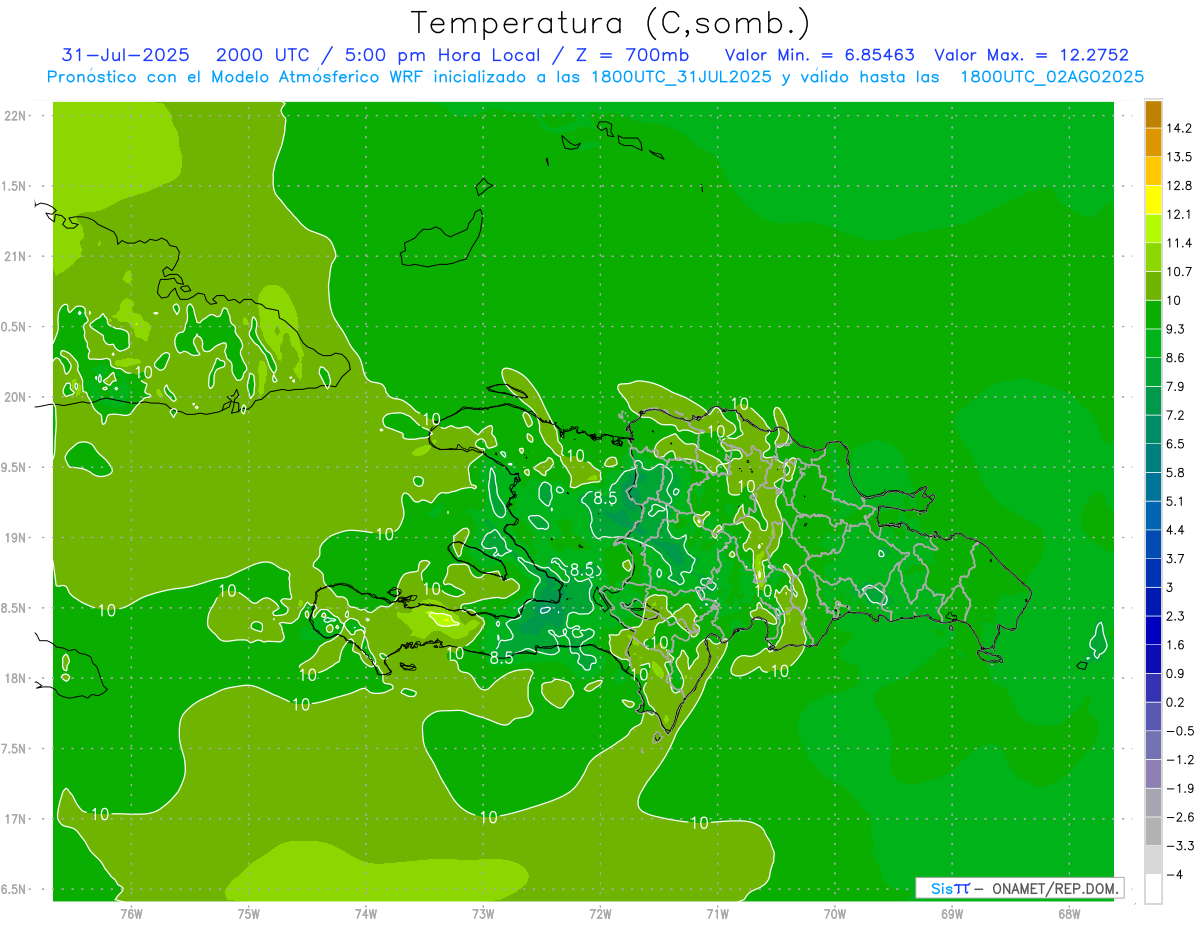Select the 5.1 colorbar scale label
The width and height of the screenshot is (1200, 927).
(1175, 501)
